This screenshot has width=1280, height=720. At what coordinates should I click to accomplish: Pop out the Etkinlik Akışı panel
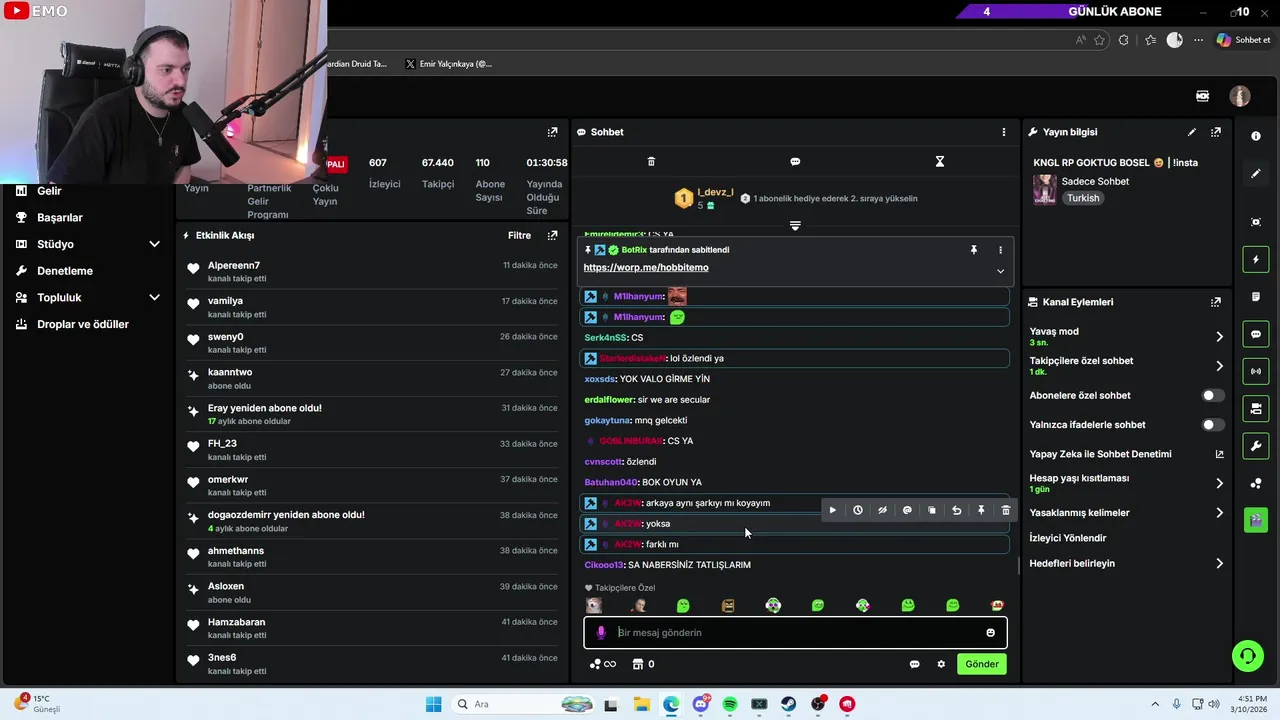(x=552, y=236)
